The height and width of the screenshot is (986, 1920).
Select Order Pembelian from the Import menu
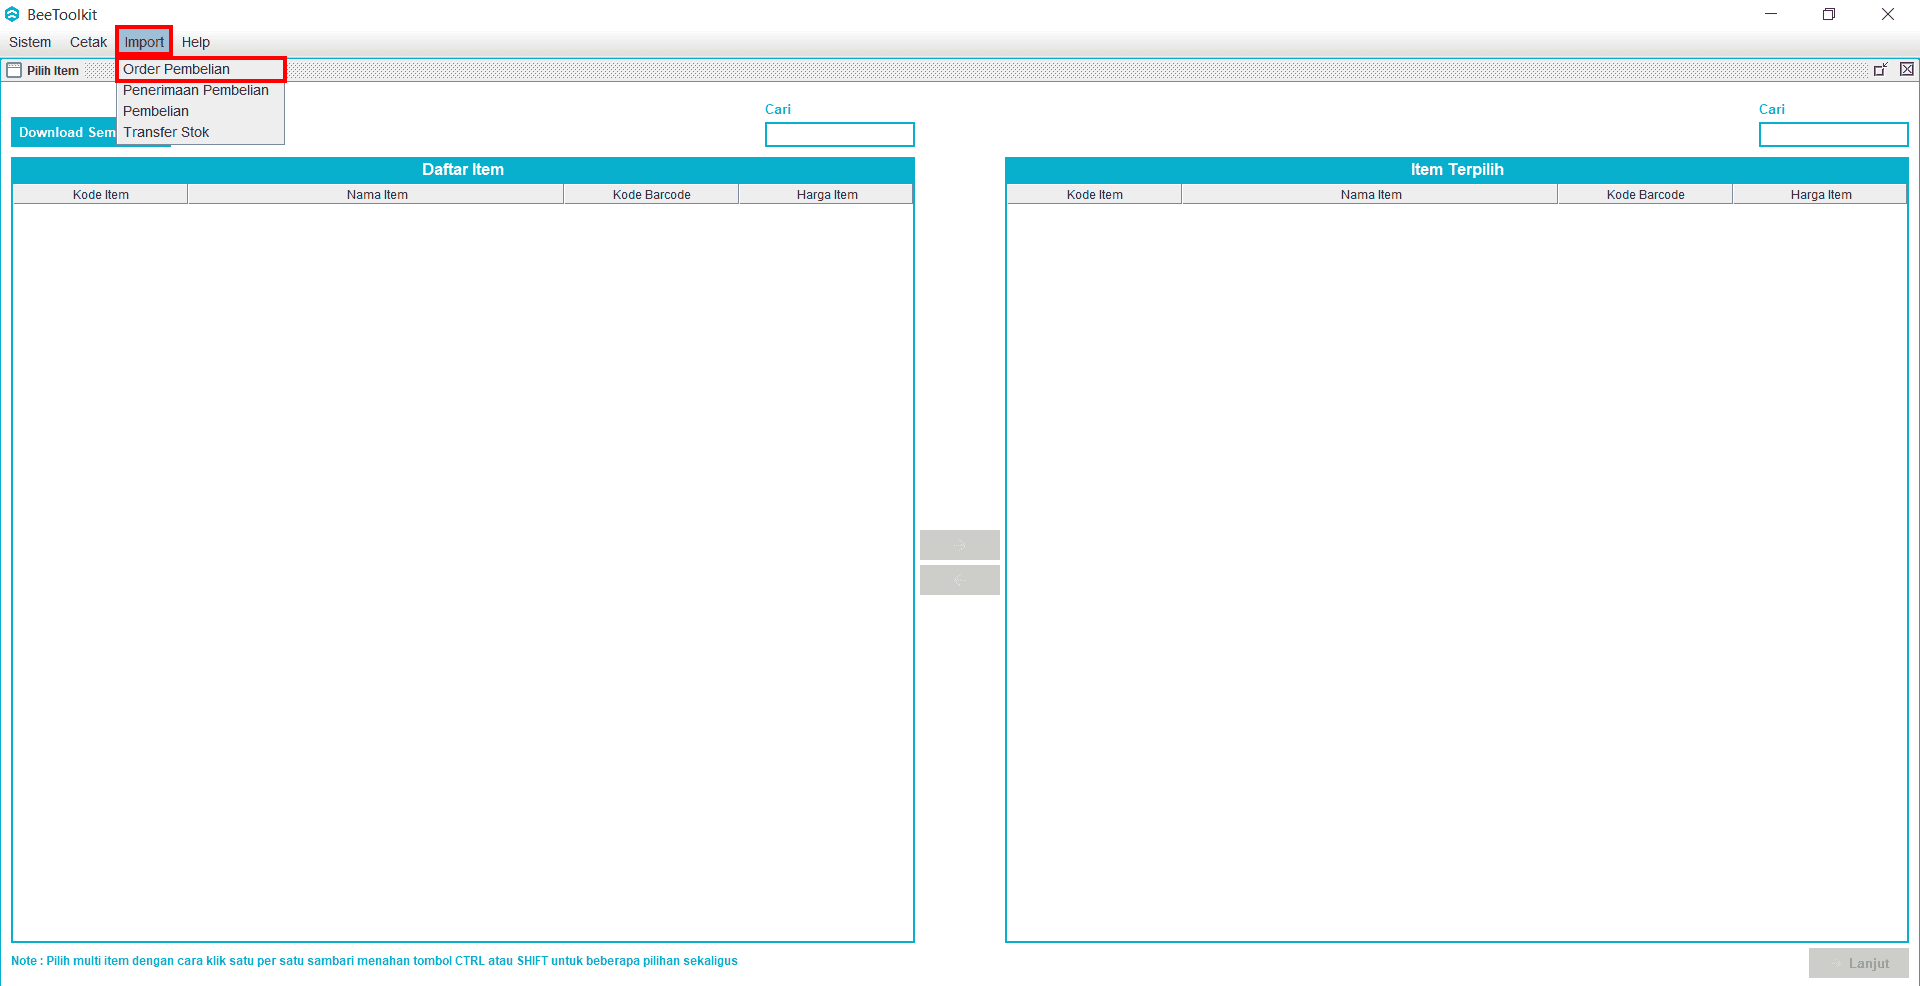(x=177, y=69)
